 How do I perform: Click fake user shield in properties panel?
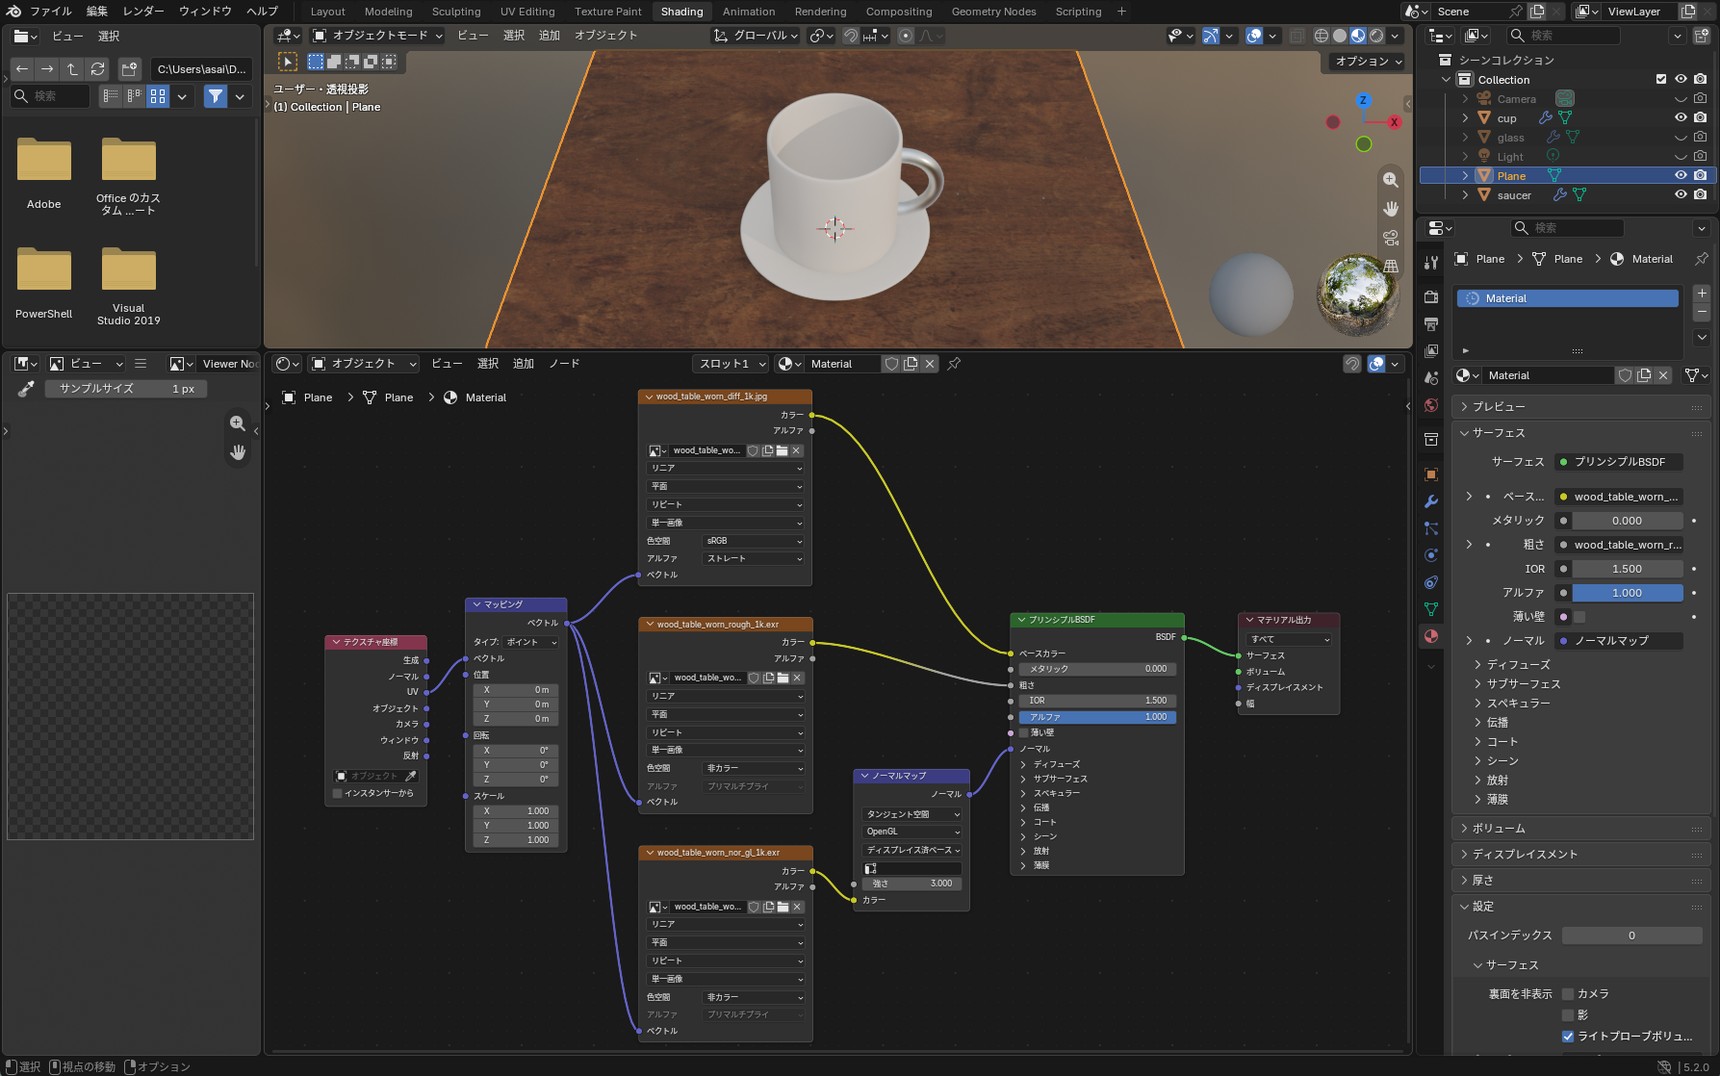[x=1625, y=375]
